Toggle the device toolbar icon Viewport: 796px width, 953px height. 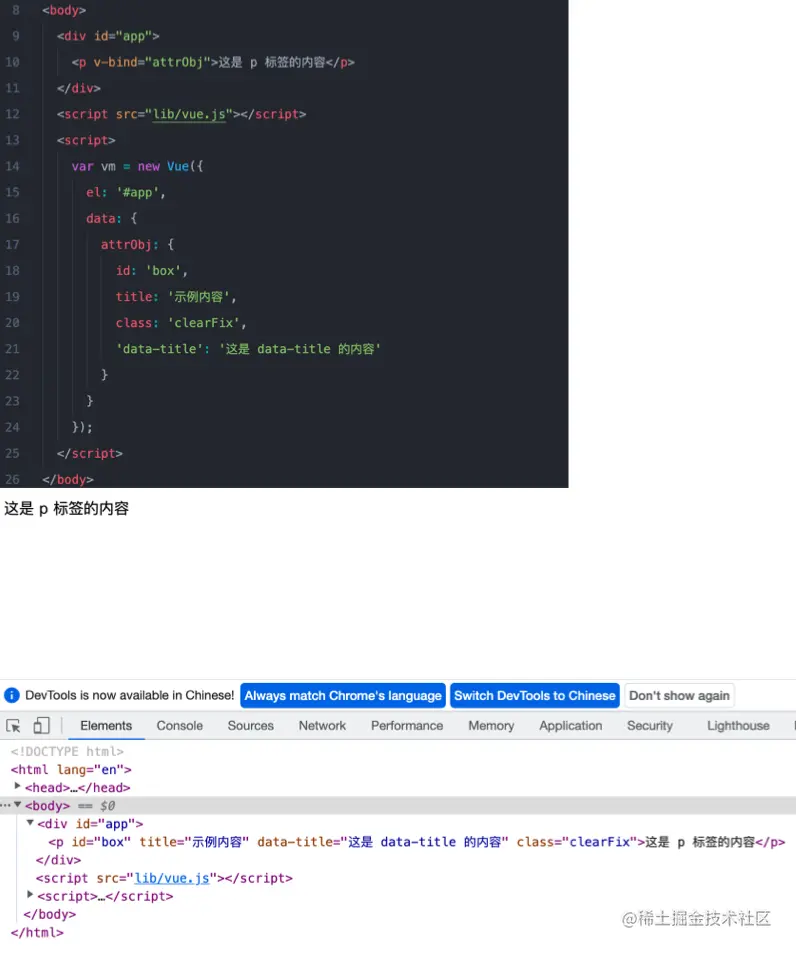(41, 726)
